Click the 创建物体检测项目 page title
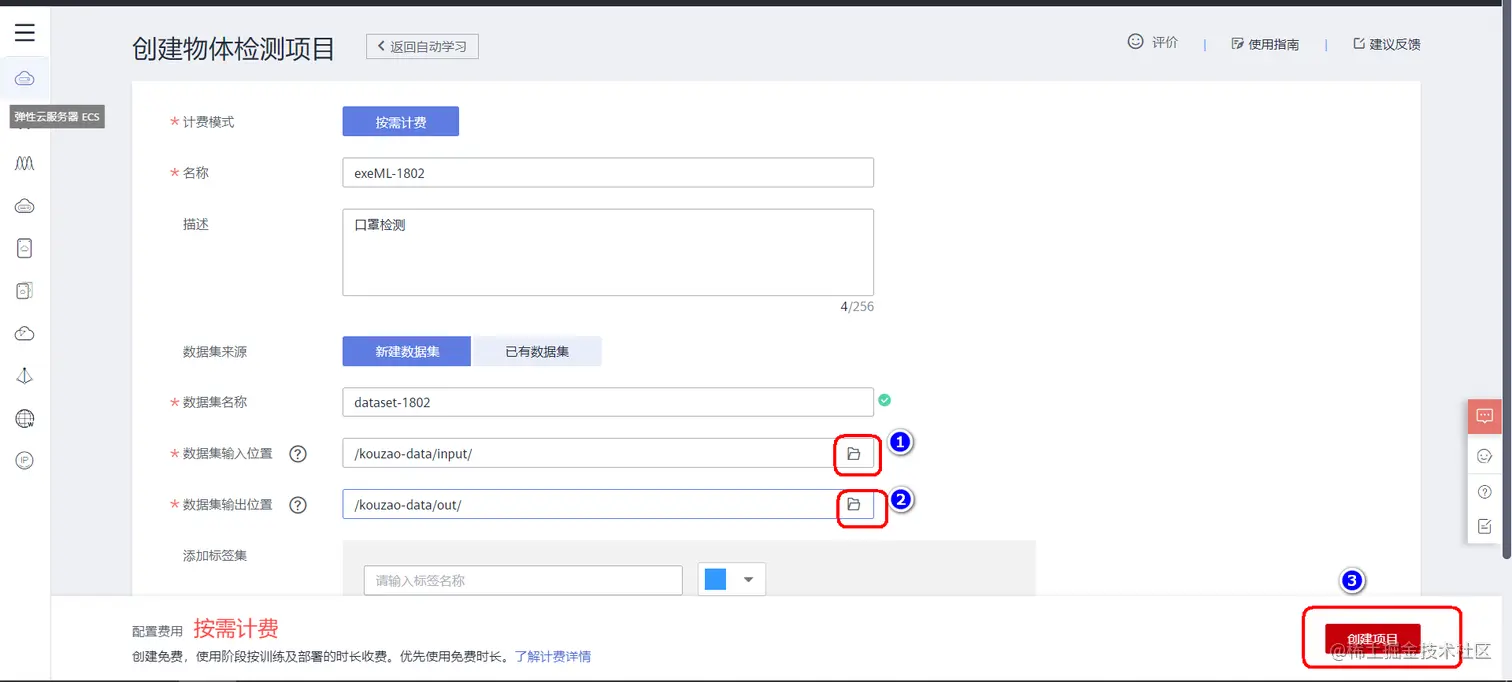1512x682 pixels. (234, 49)
